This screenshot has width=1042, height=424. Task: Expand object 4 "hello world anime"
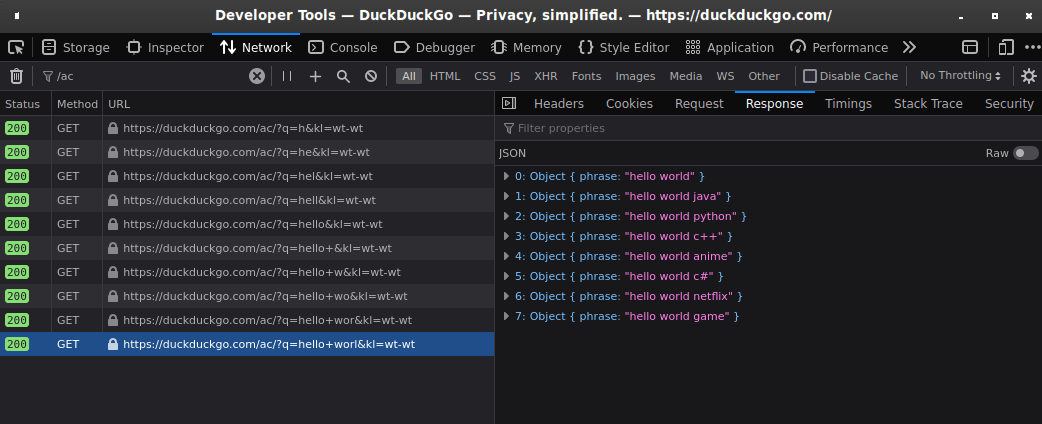click(506, 256)
